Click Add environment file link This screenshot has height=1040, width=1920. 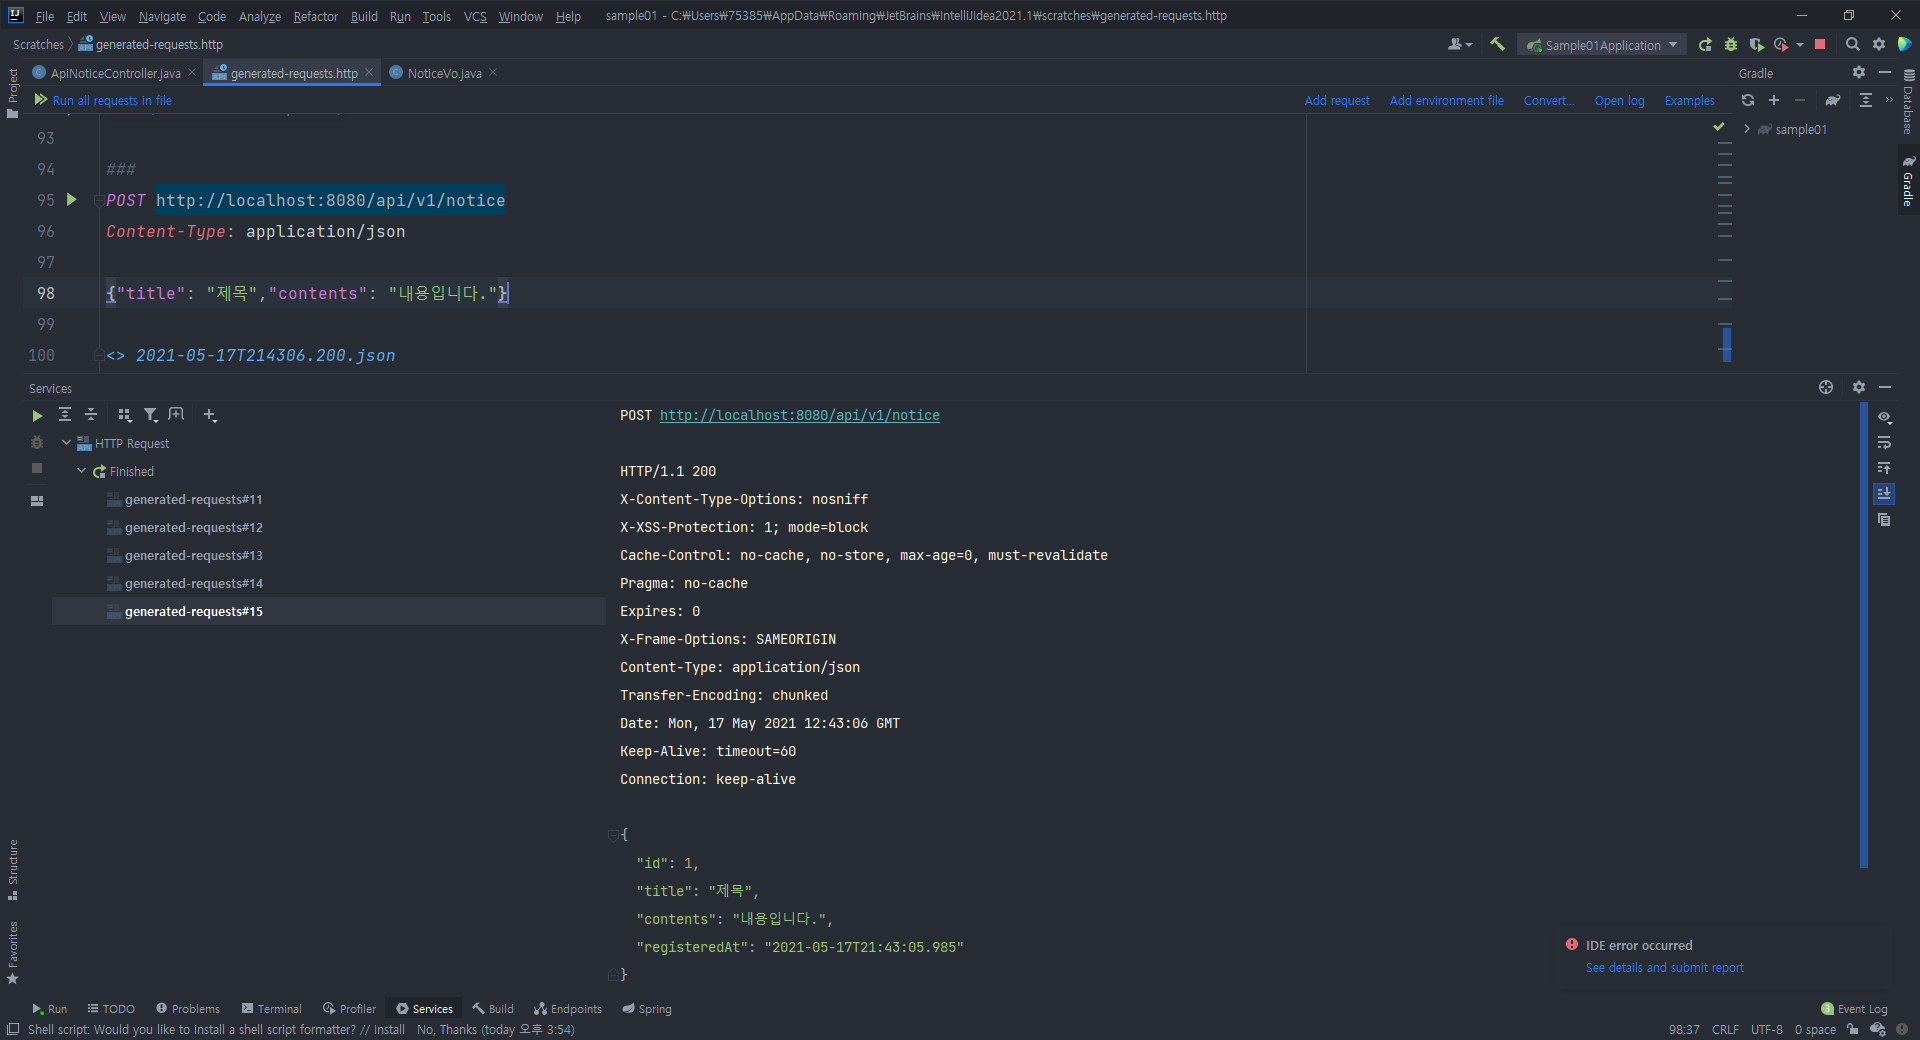pyautogui.click(x=1446, y=100)
